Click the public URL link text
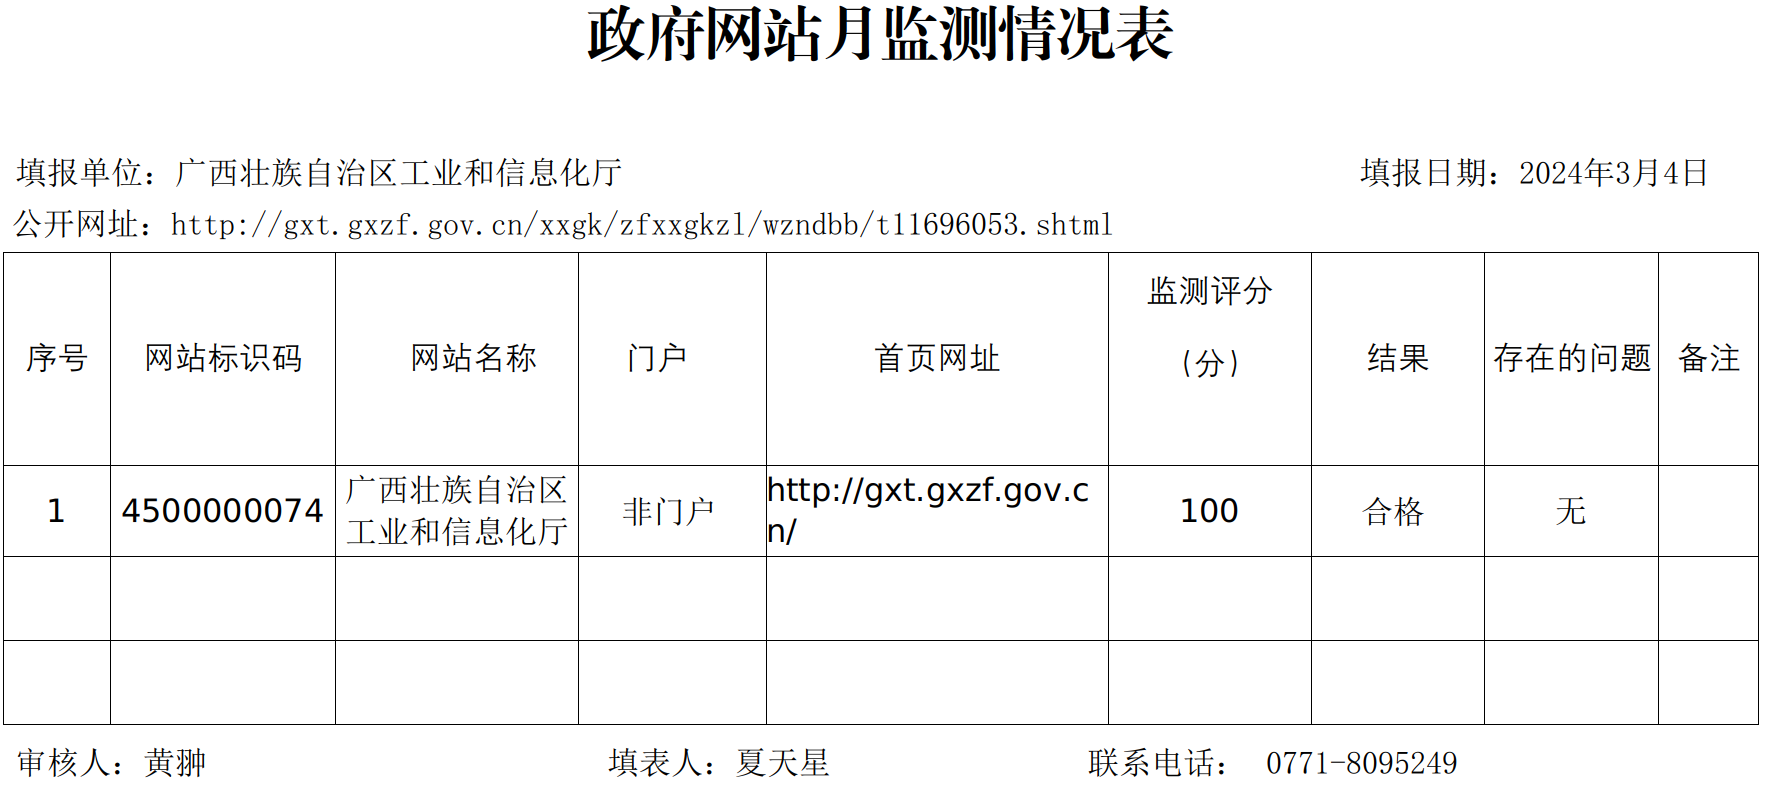Image resolution: width=1765 pixels, height=786 pixels. (x=641, y=225)
